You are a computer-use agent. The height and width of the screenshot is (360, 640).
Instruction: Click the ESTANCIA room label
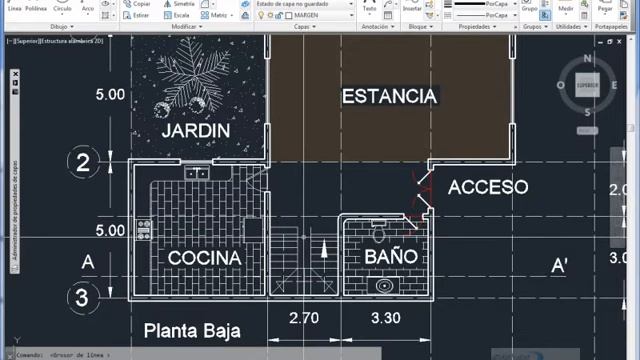pos(389,96)
